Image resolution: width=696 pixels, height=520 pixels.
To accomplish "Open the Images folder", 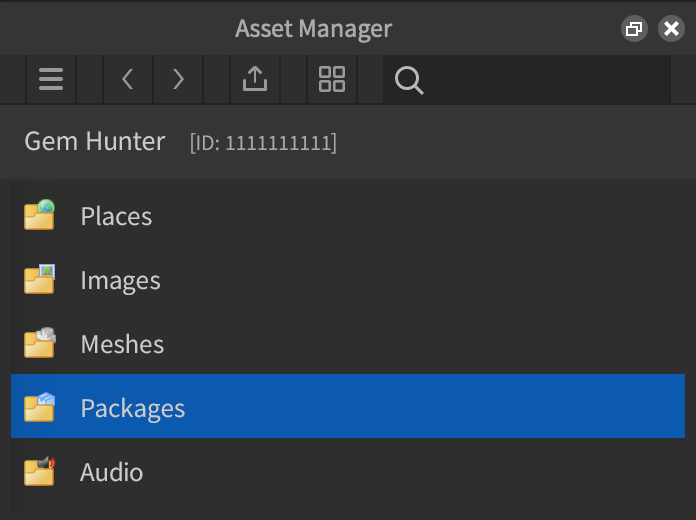I will tap(120, 280).
